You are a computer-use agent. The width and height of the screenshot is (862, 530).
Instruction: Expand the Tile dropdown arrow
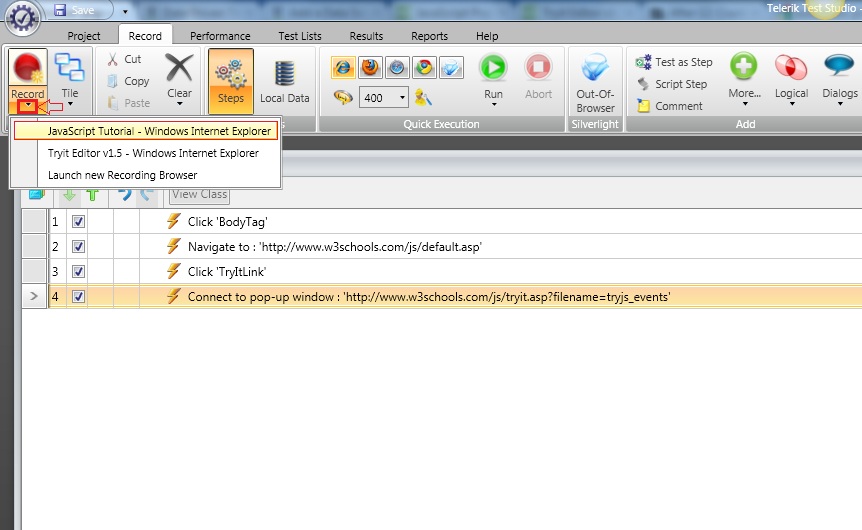(x=70, y=104)
